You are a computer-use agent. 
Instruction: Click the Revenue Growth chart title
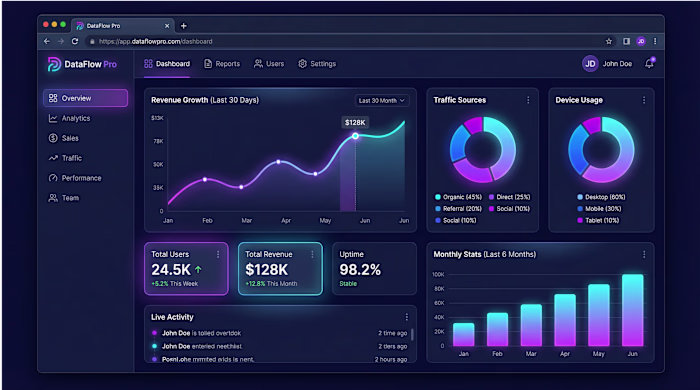click(x=205, y=100)
